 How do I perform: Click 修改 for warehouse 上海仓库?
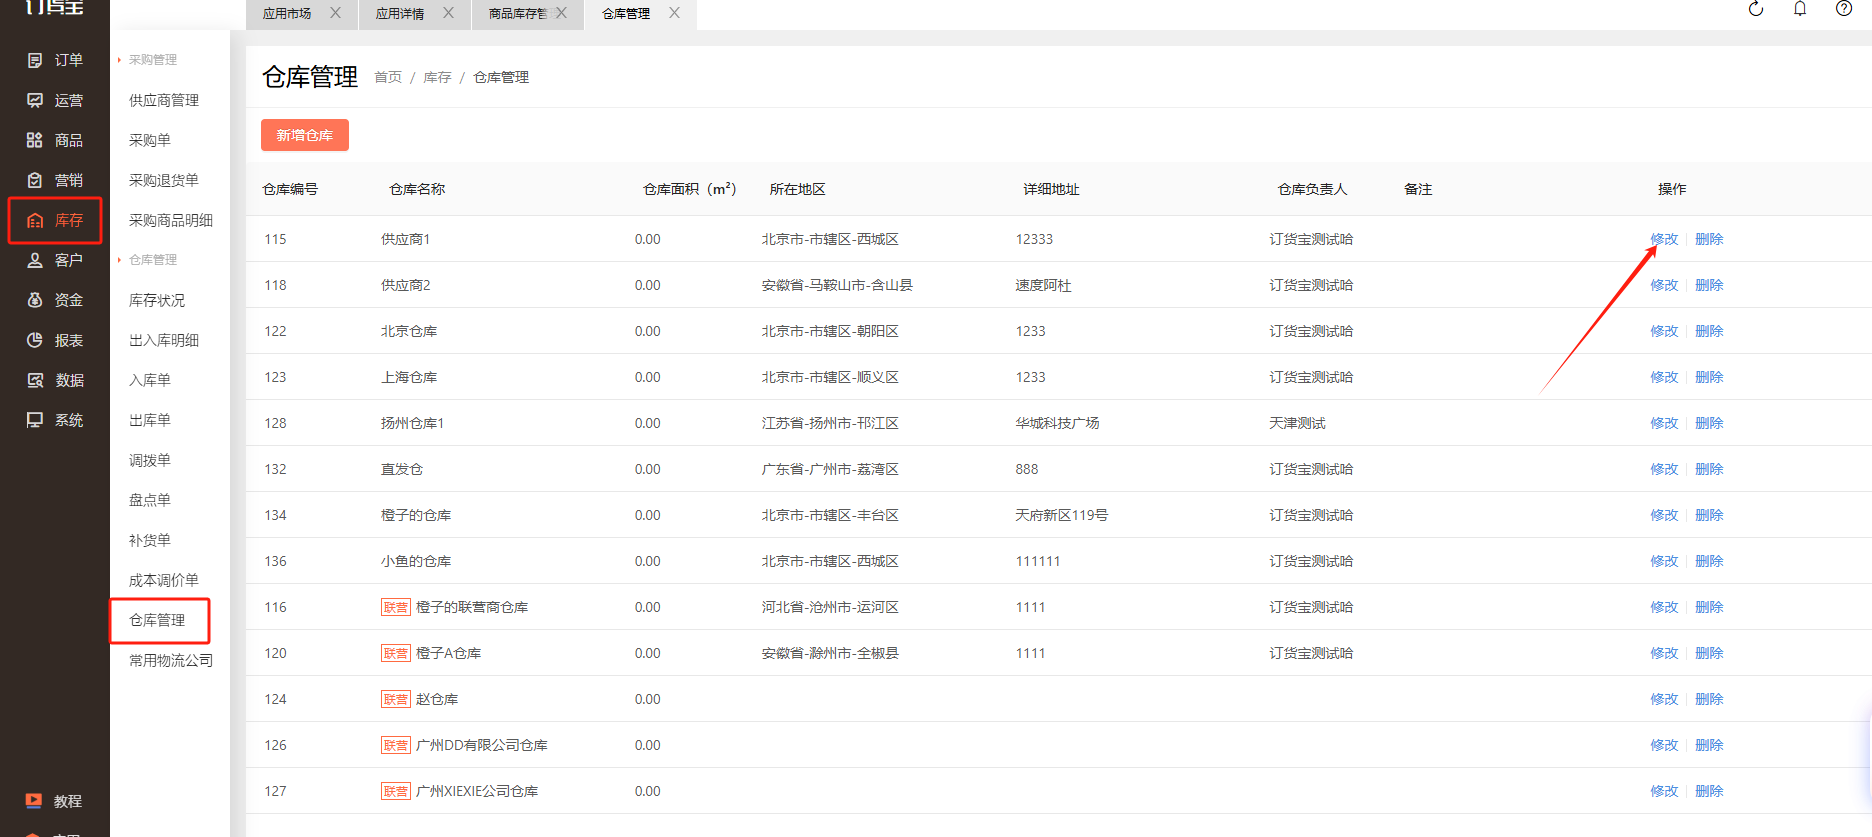[1664, 377]
